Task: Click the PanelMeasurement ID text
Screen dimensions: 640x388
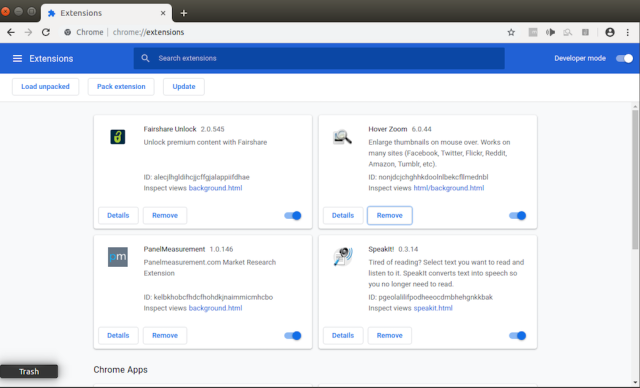Action: pos(208,297)
